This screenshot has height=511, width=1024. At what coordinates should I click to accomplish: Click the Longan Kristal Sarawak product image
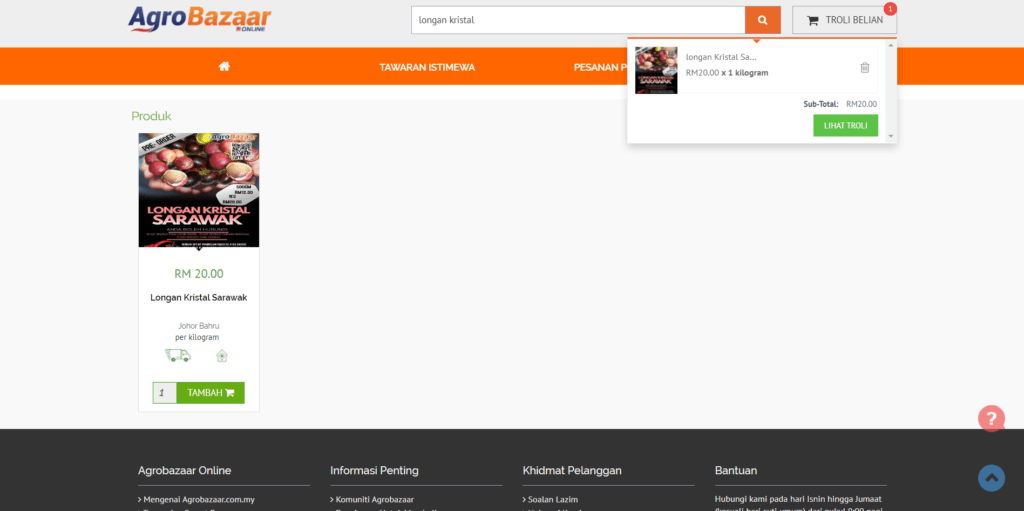[199, 190]
